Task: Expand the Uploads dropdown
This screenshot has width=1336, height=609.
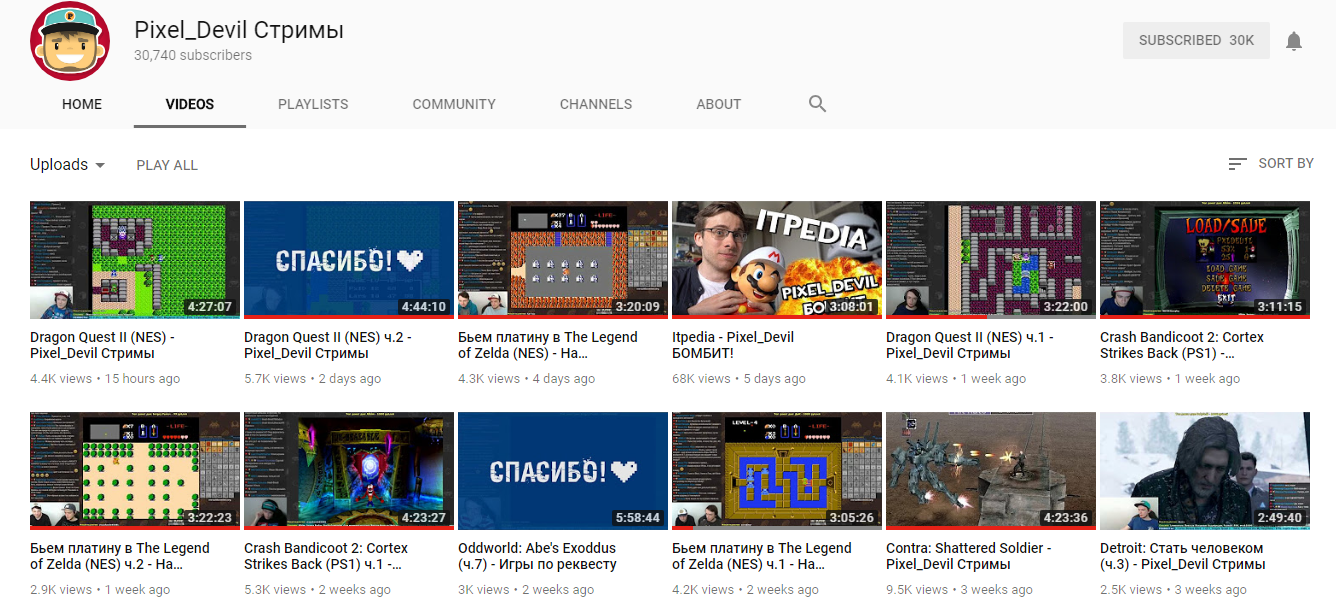Action: [68, 165]
